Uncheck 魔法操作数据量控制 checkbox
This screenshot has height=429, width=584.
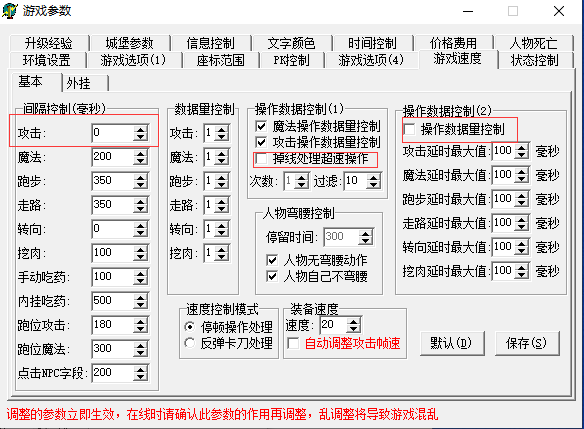click(261, 126)
